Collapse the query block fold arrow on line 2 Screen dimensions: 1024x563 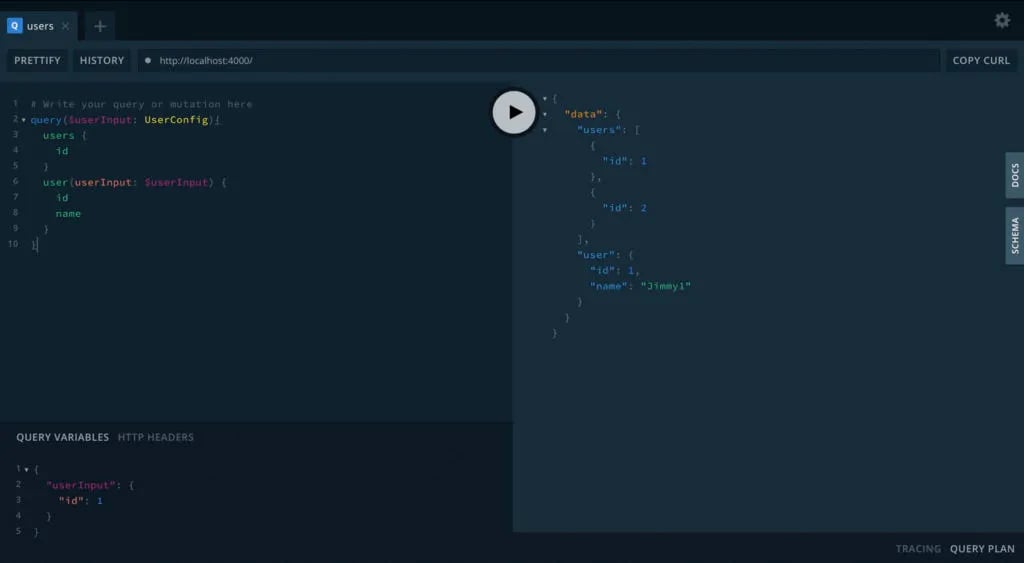(x=24, y=120)
